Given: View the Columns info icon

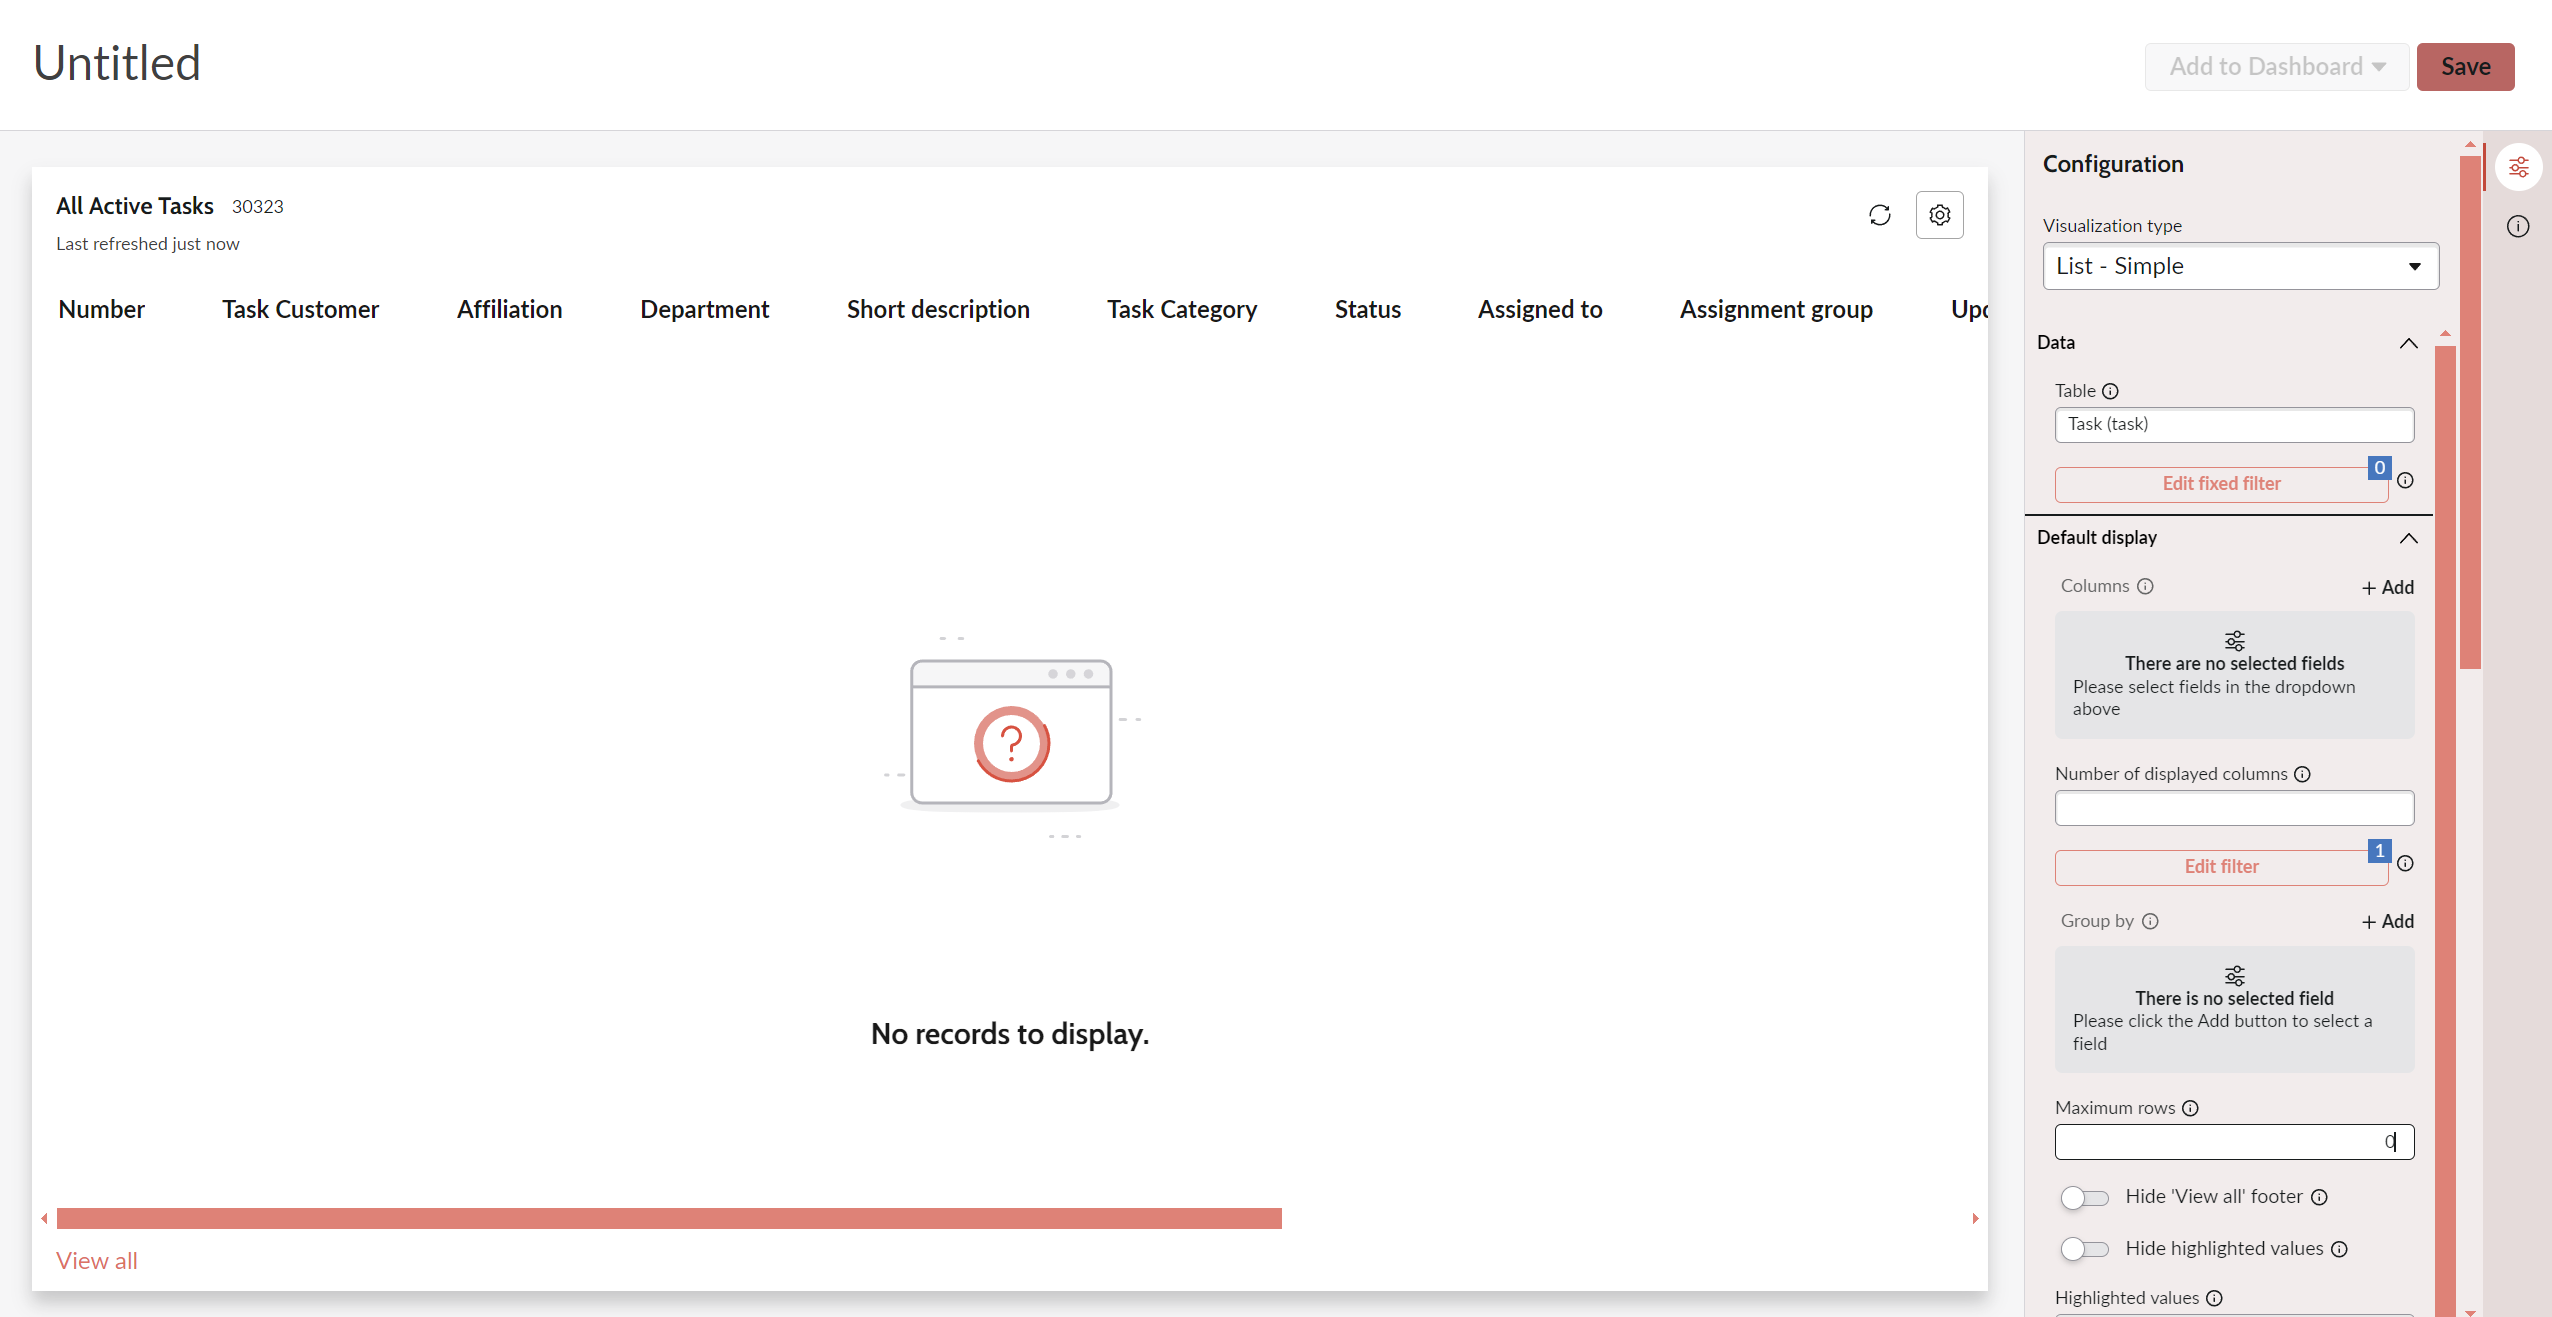Looking at the screenshot, I should tap(2147, 587).
